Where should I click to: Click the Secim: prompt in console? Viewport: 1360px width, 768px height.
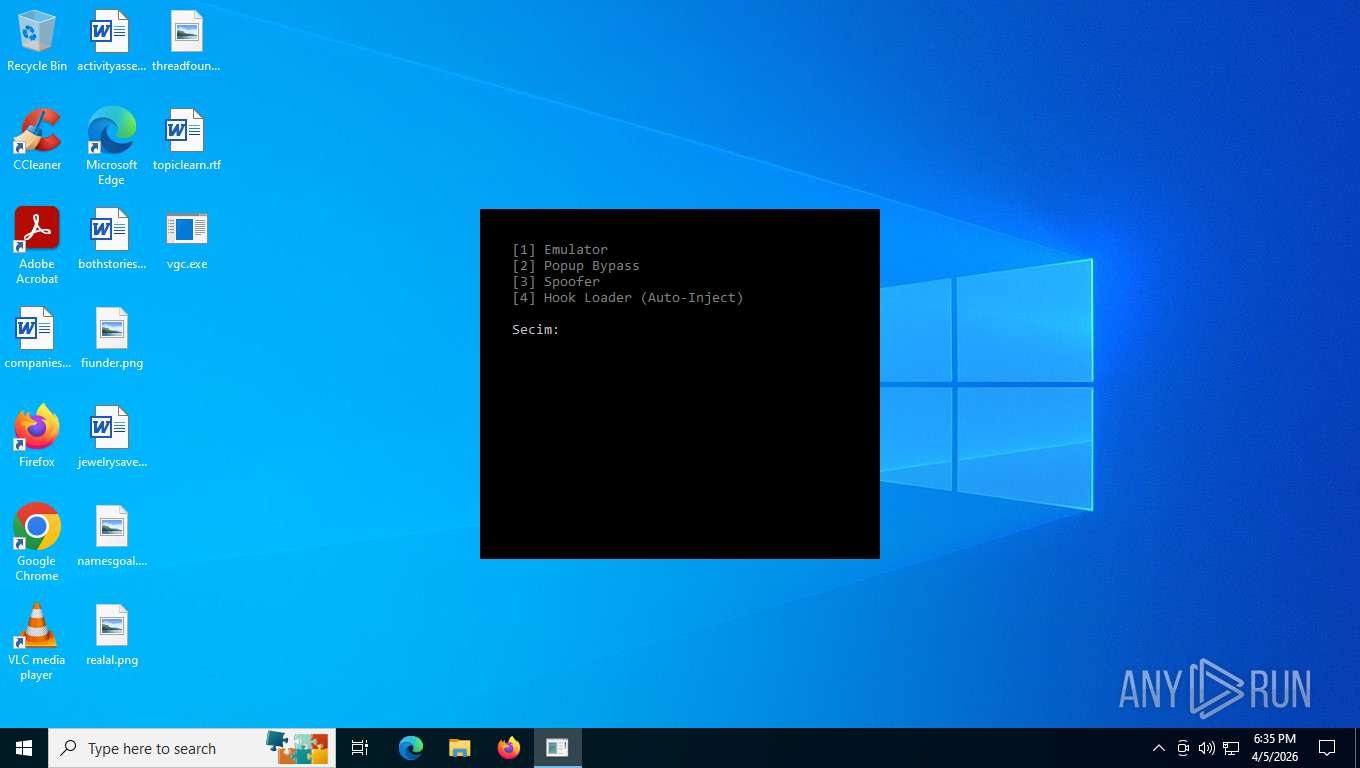pyautogui.click(x=536, y=330)
